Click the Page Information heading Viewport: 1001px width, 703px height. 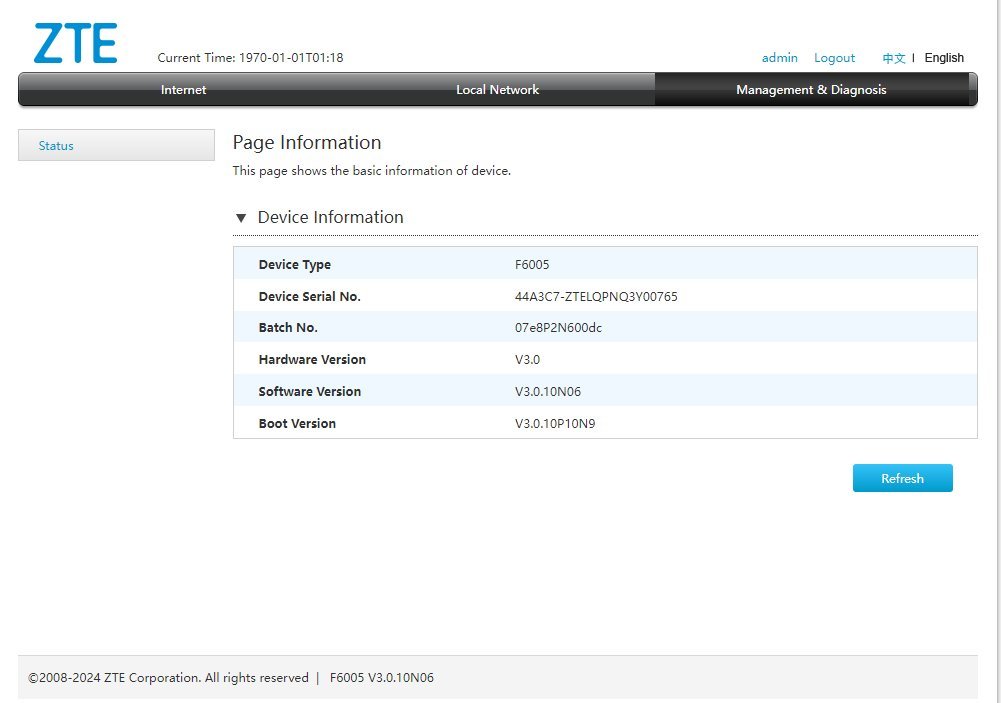[307, 142]
